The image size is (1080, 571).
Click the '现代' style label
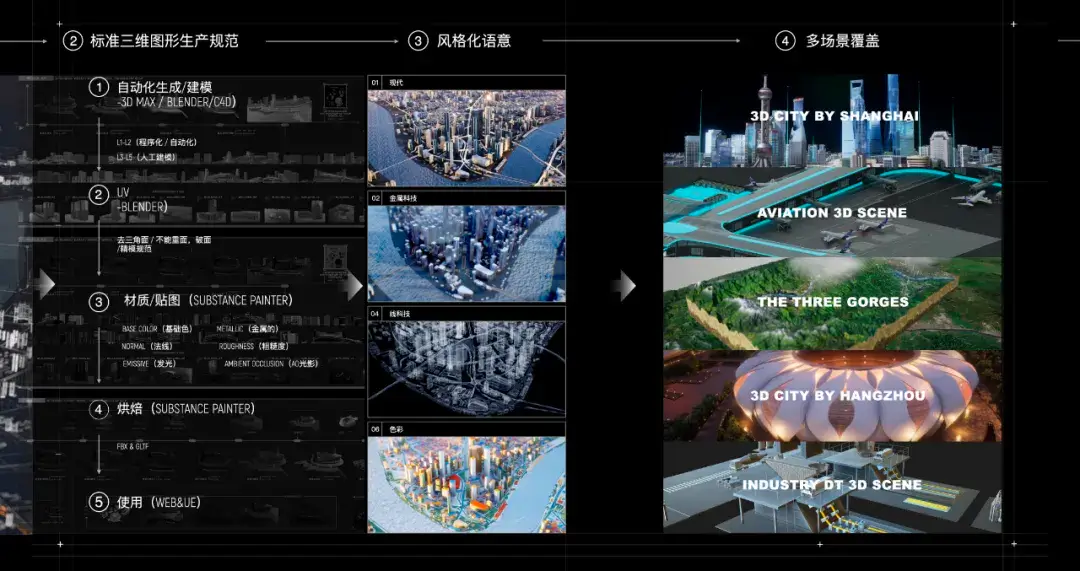point(396,83)
